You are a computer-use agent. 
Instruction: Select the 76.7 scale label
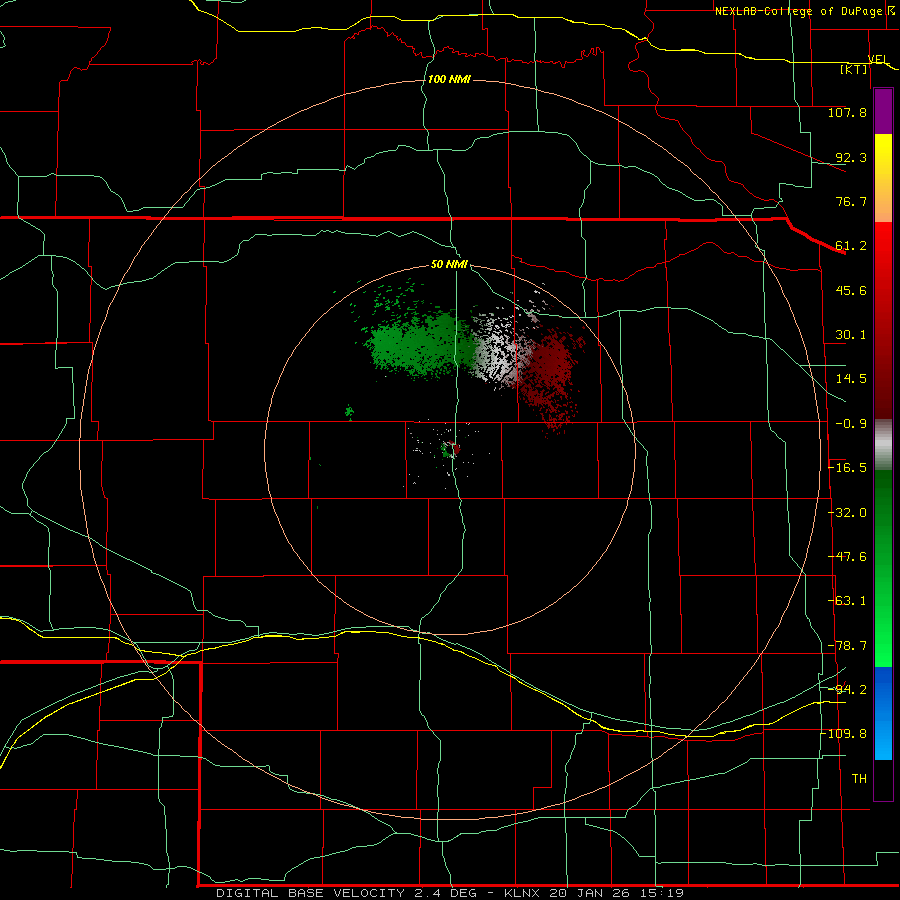[851, 201]
